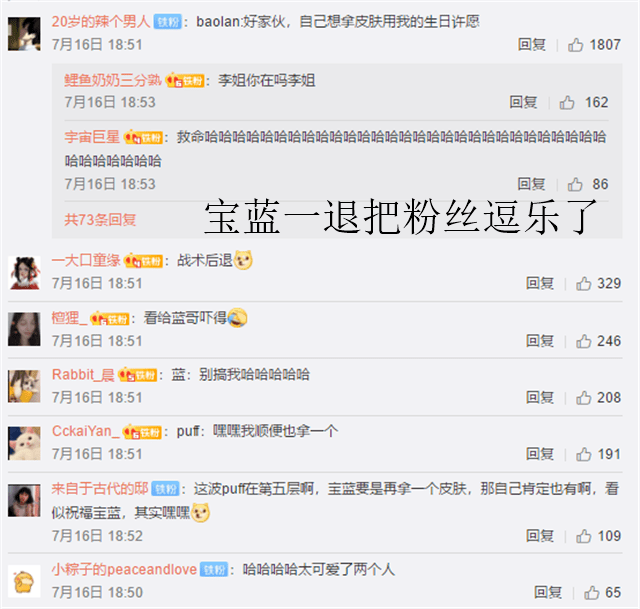Click thumbs-up on the 162-like reply
Image resolution: width=640 pixels, height=609 pixels.
567,102
